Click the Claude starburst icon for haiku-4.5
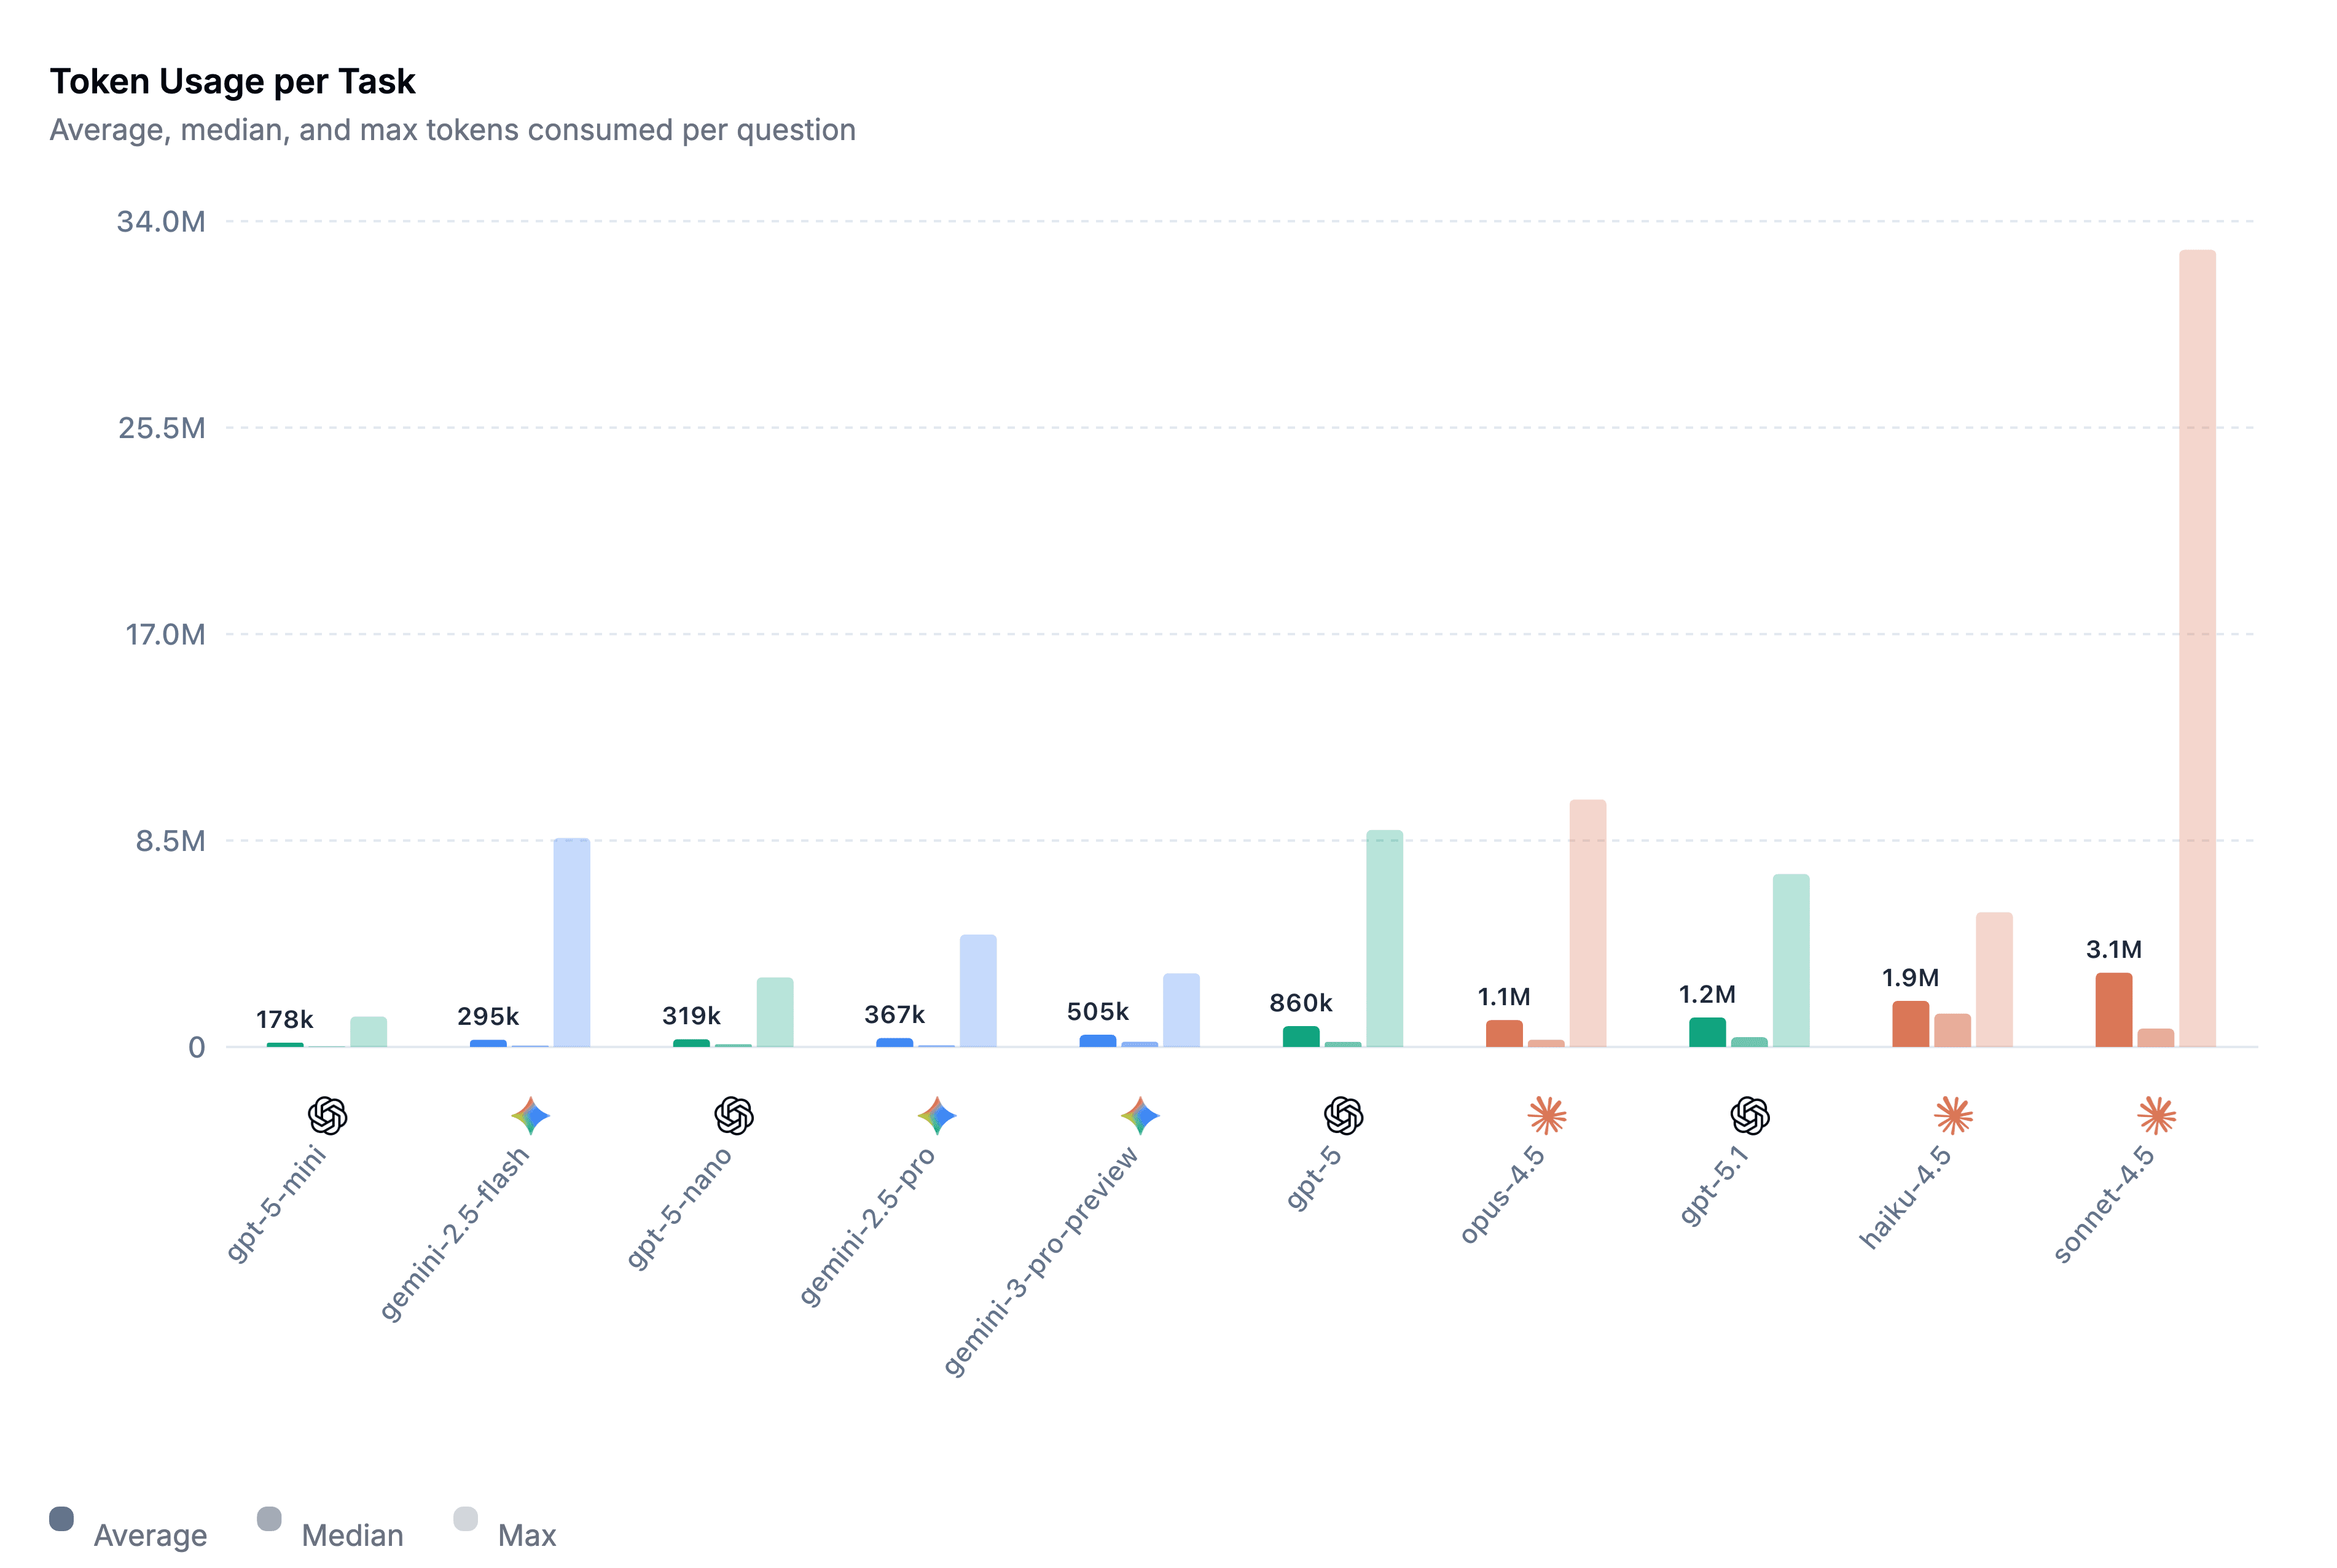The image size is (2337, 1568). tap(1953, 1115)
